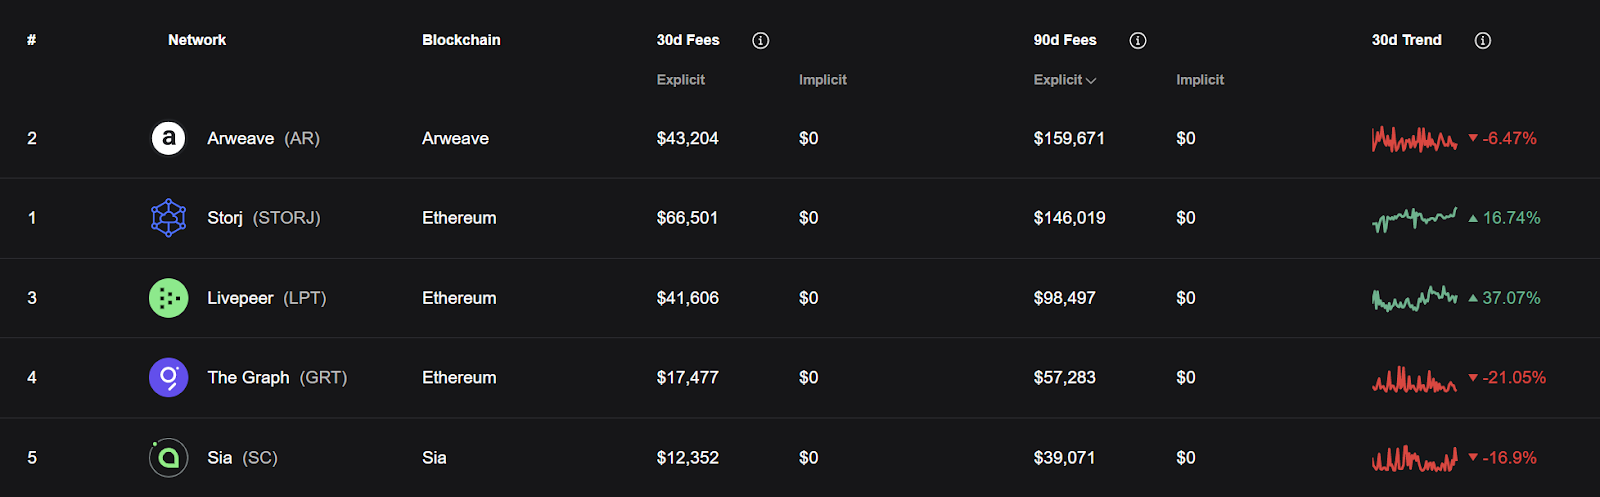1600x497 pixels.
Task: Open the Storj (STORJ) network link
Action: coord(263,218)
